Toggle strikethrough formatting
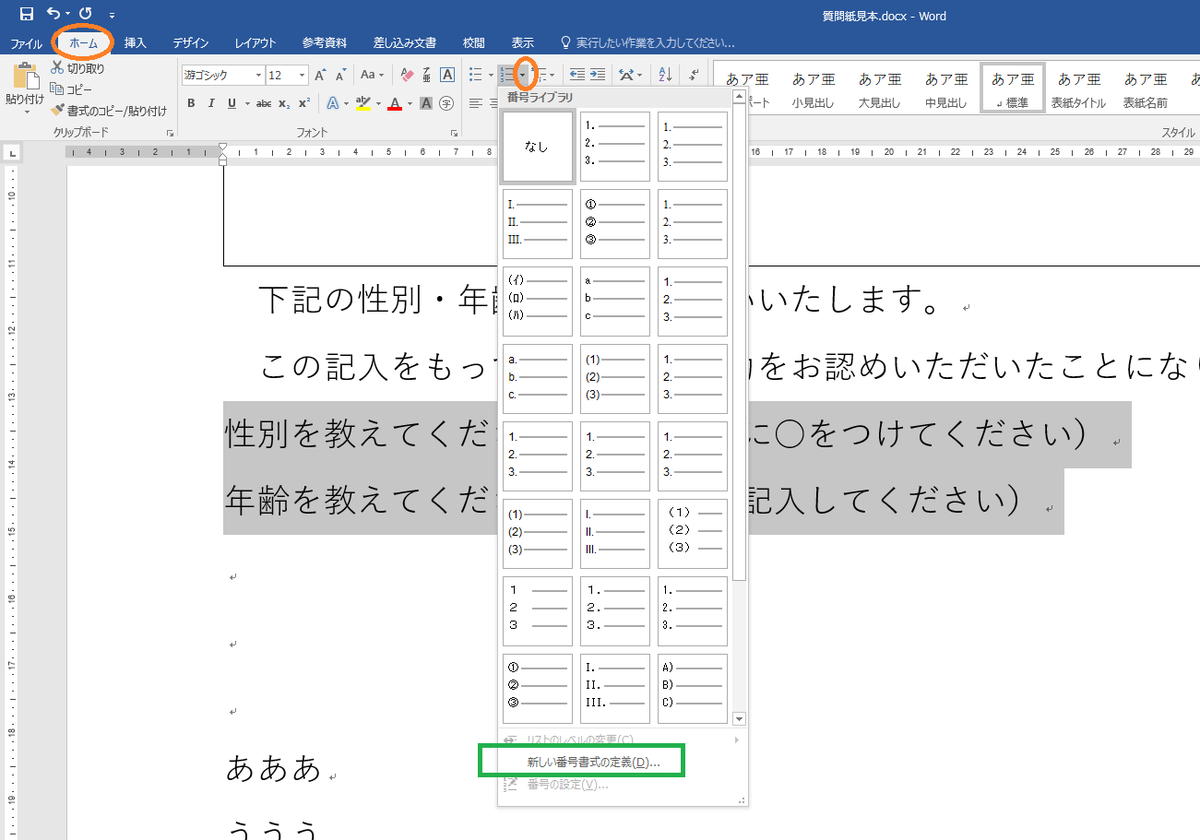 pyautogui.click(x=264, y=103)
